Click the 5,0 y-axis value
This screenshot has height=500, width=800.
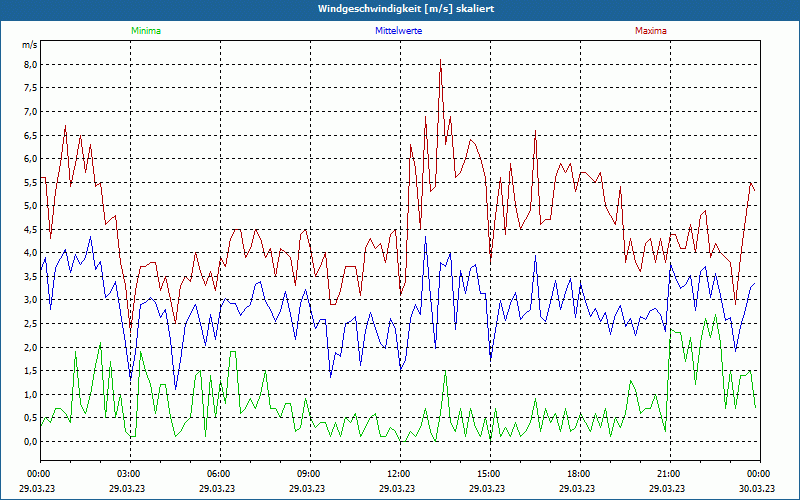[31, 206]
